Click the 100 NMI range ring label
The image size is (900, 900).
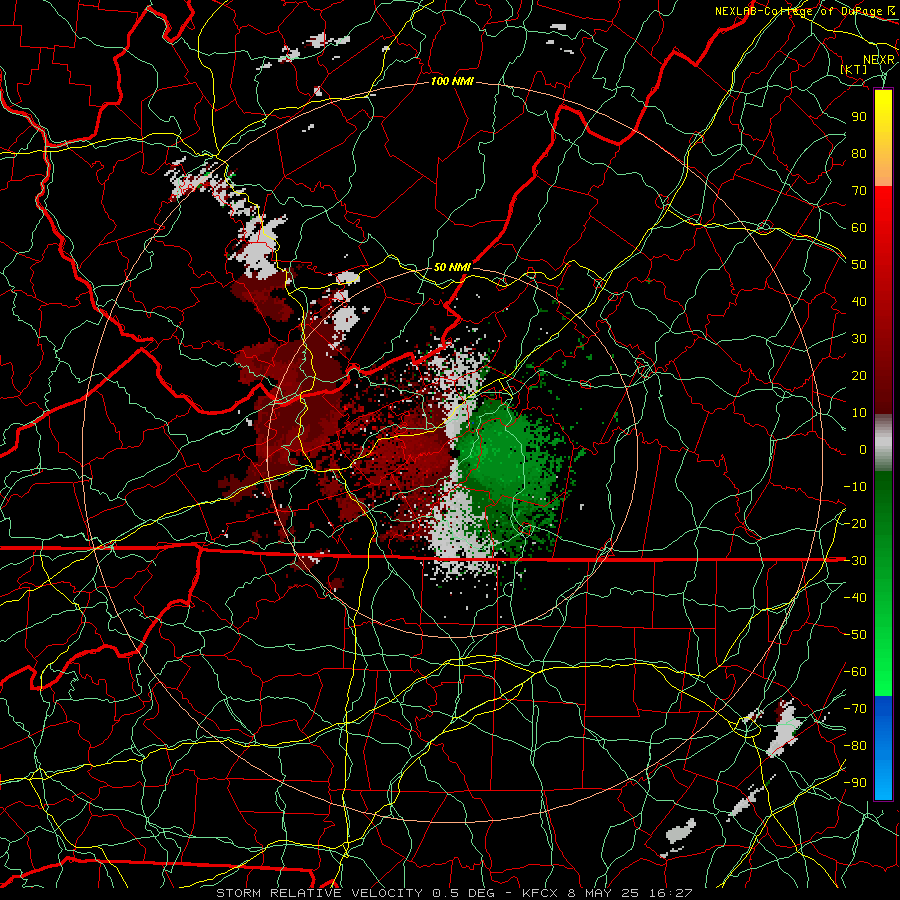click(452, 82)
